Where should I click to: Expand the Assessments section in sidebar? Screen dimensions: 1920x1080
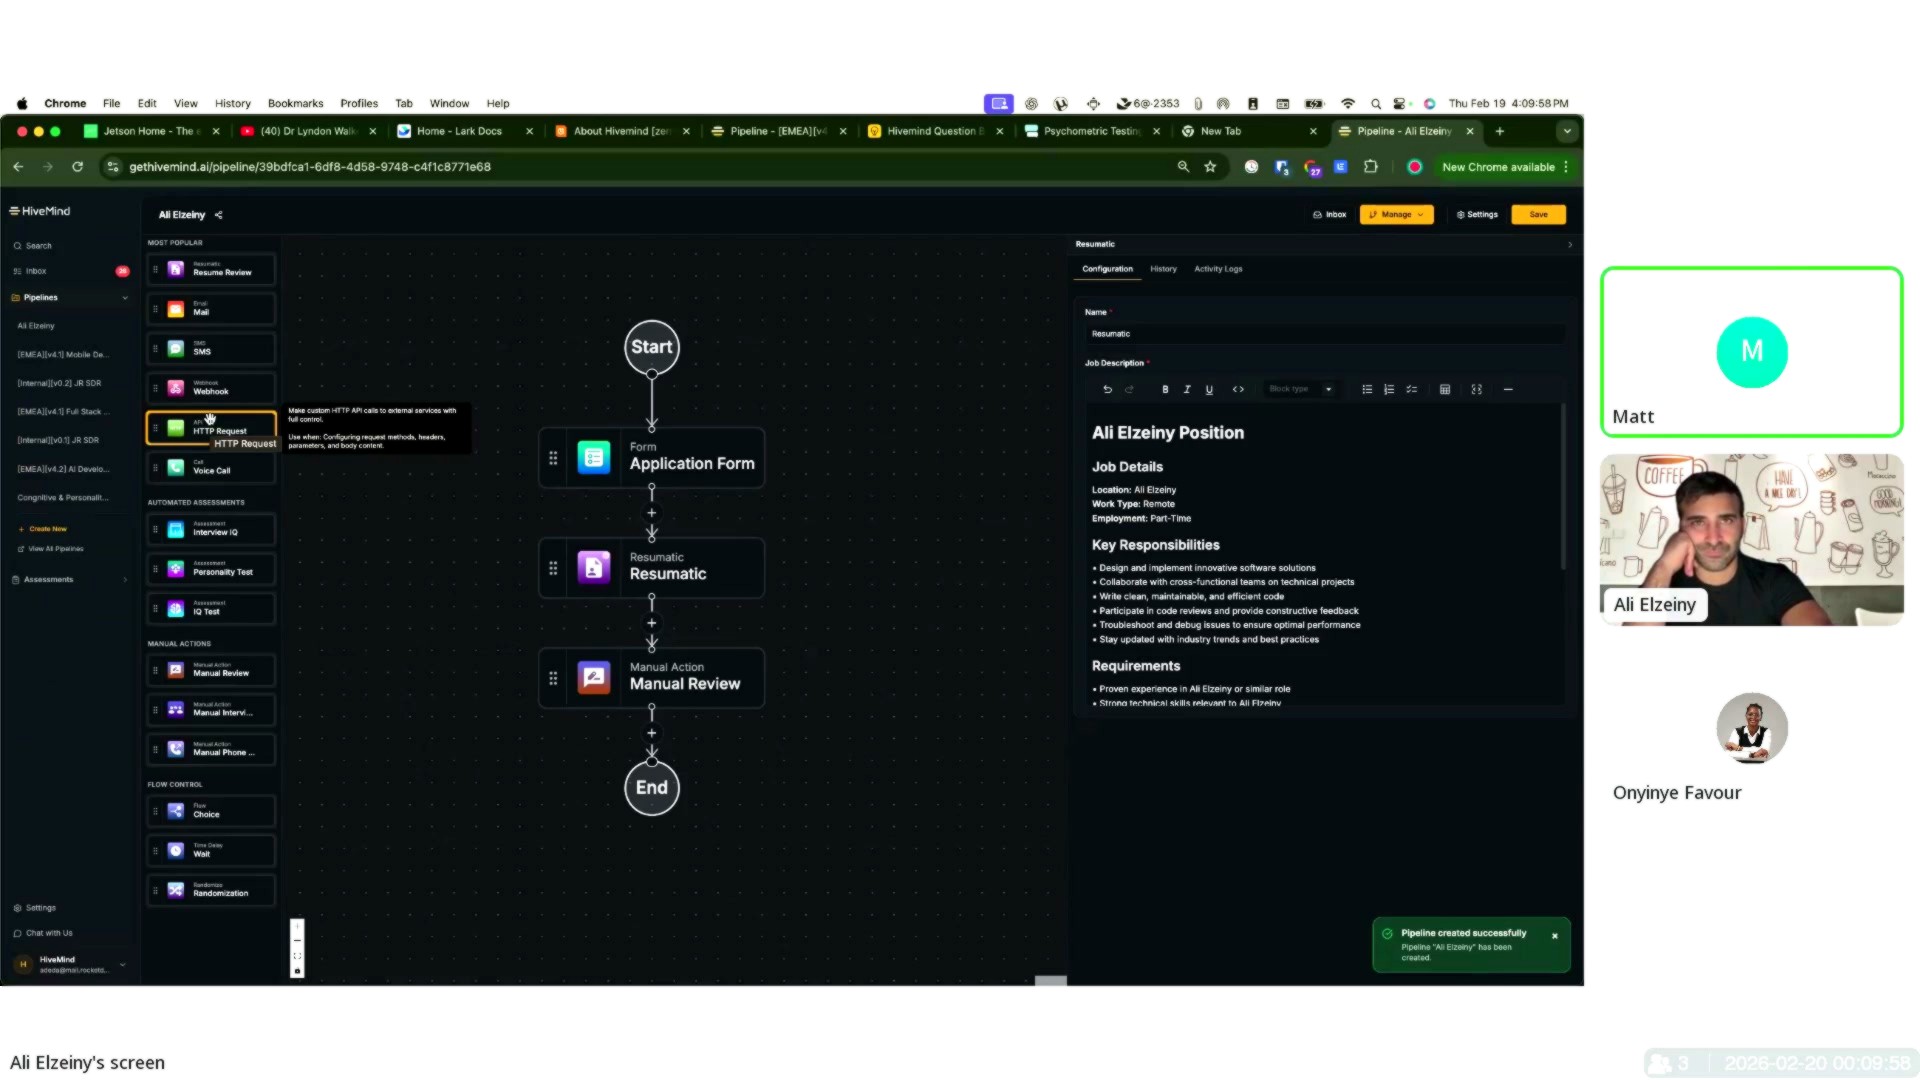pyautogui.click(x=125, y=580)
